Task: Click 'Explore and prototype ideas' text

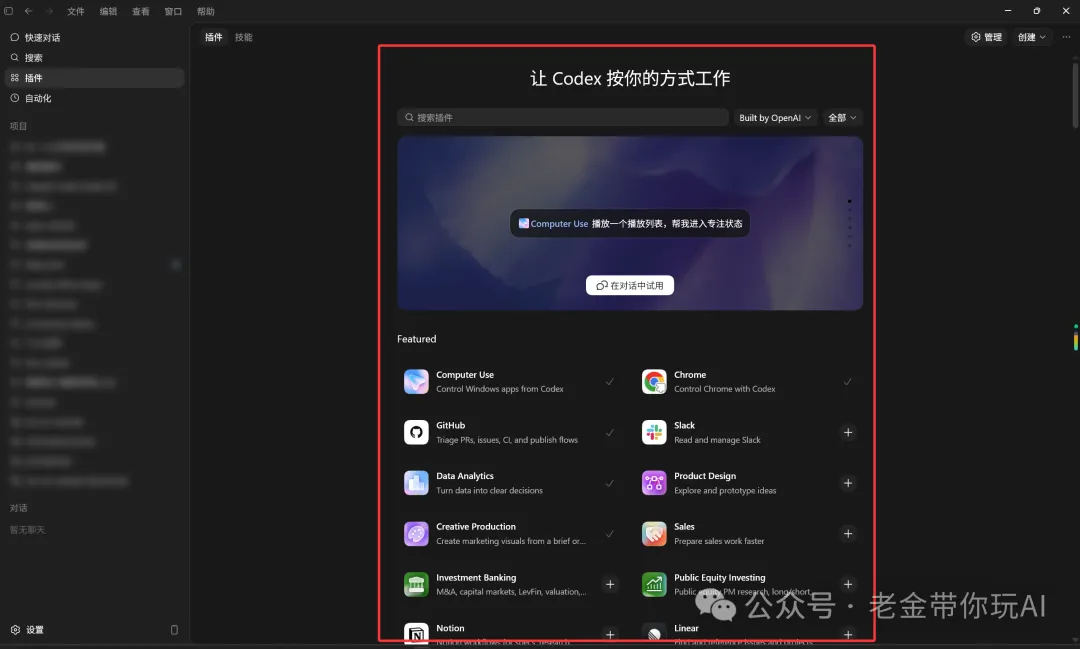Action: [725, 491]
